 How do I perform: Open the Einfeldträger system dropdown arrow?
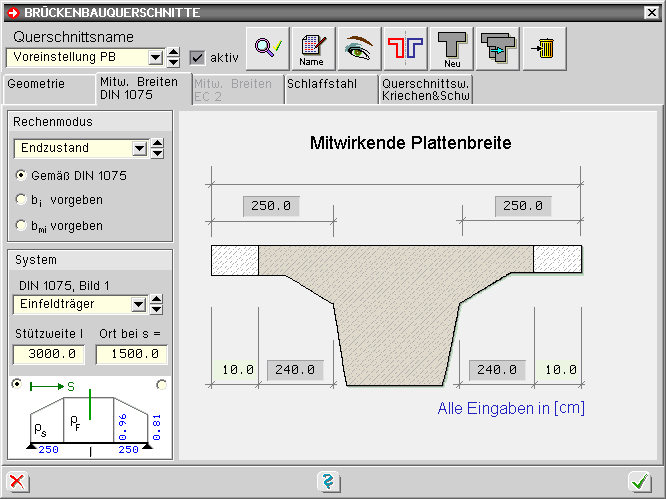139,304
